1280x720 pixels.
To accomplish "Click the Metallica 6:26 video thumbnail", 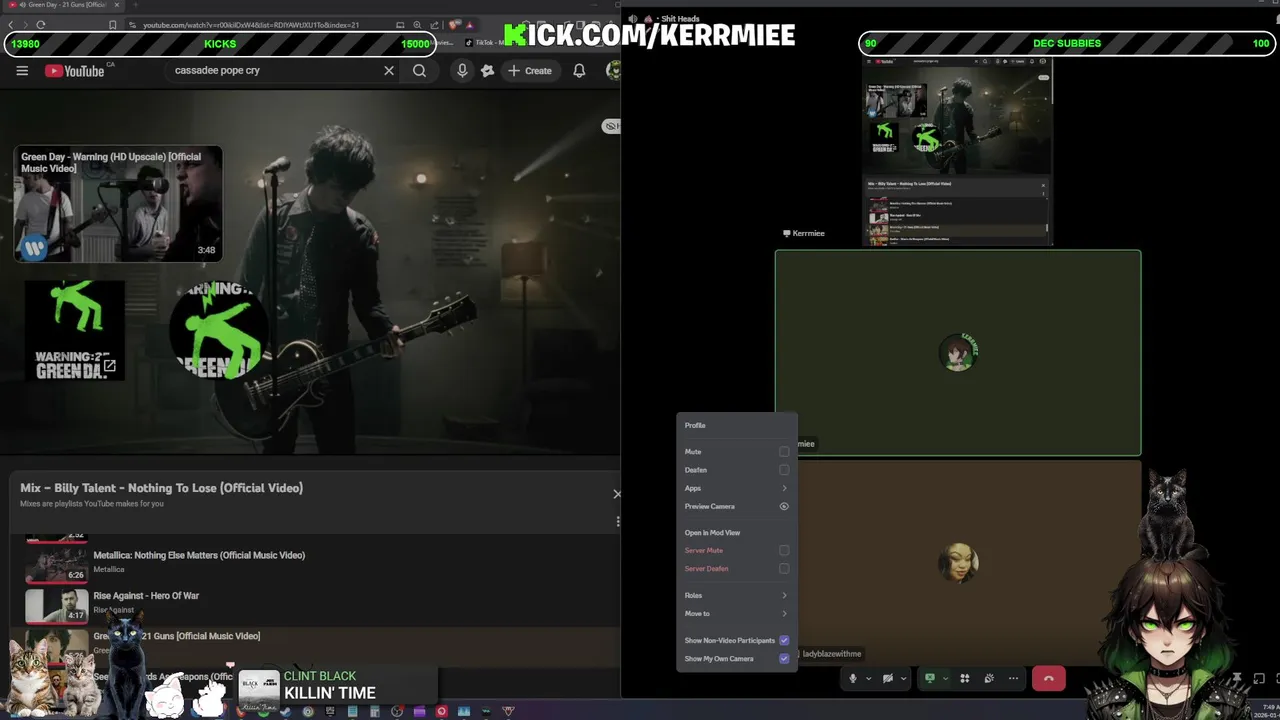I will tap(56, 564).
